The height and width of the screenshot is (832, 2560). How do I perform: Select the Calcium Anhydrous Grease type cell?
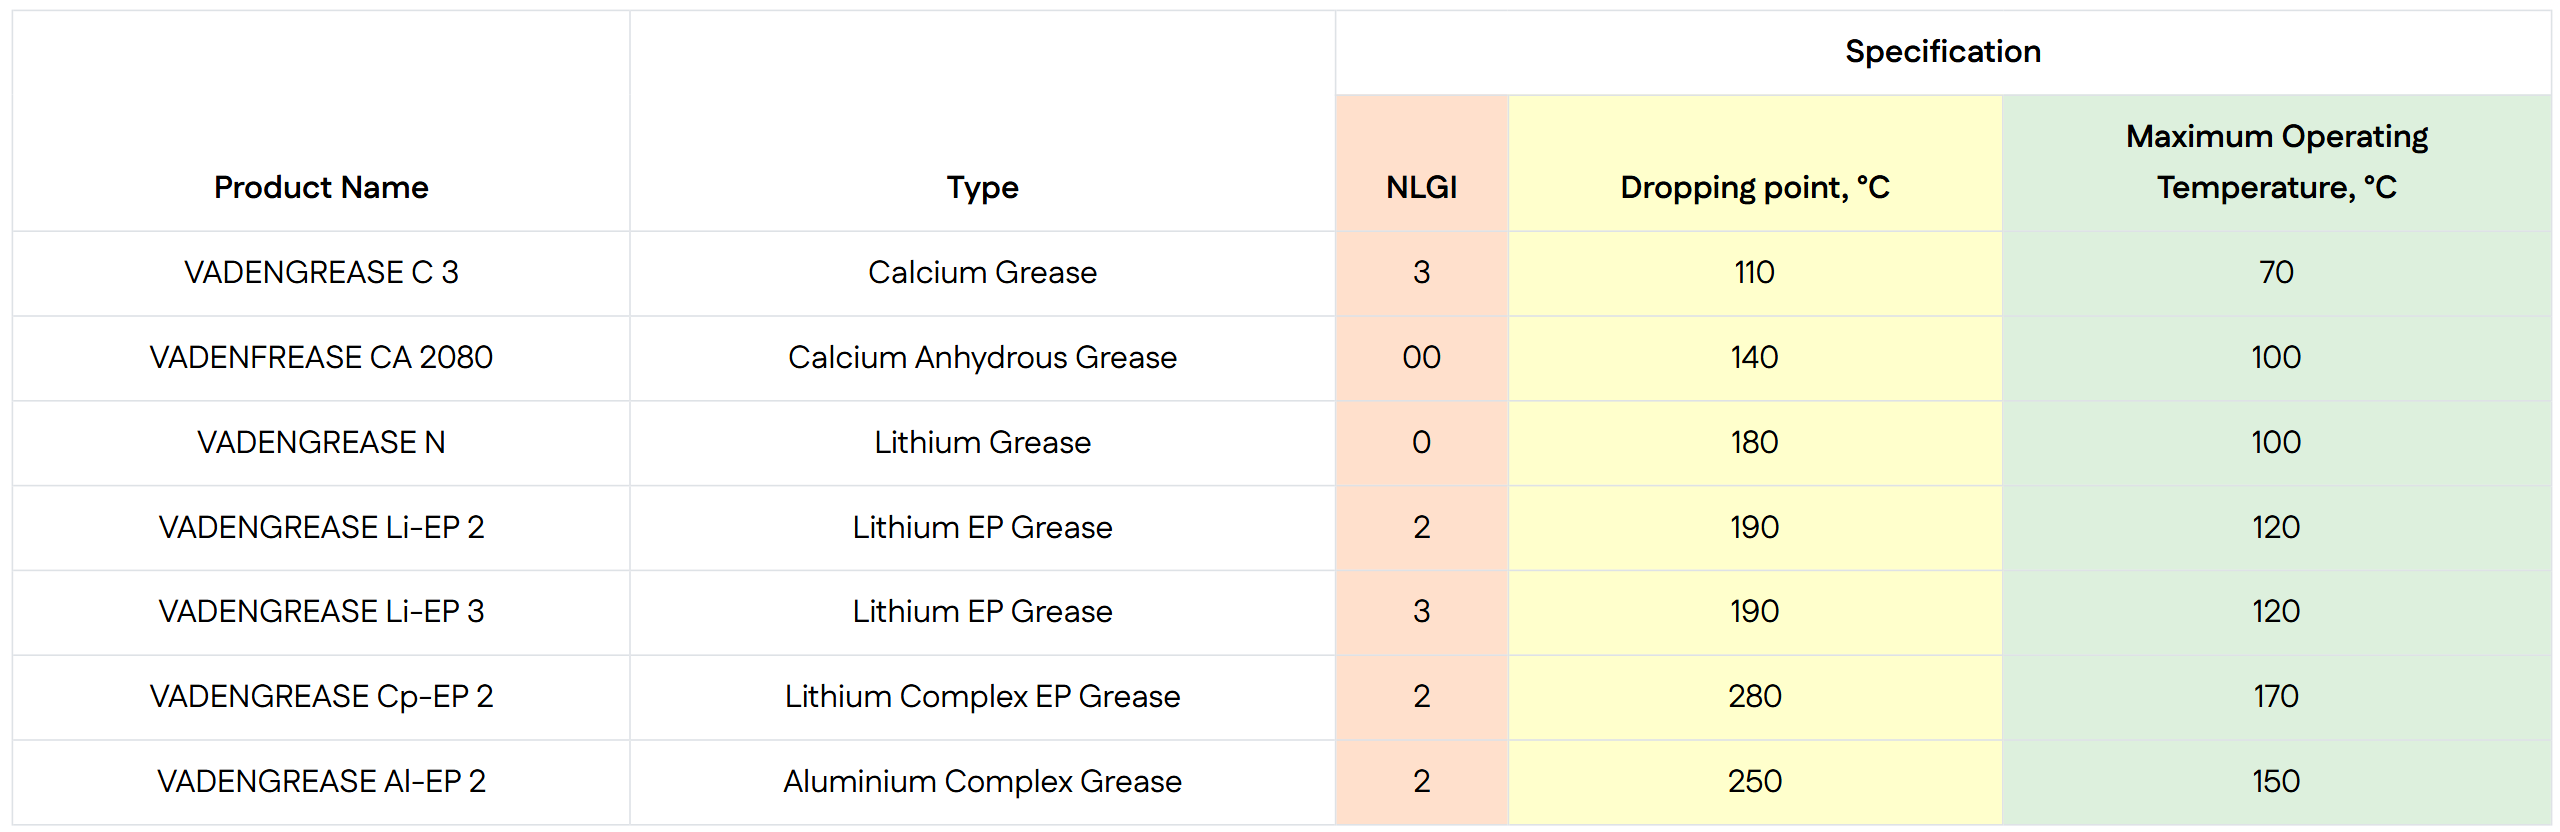[x=982, y=357]
